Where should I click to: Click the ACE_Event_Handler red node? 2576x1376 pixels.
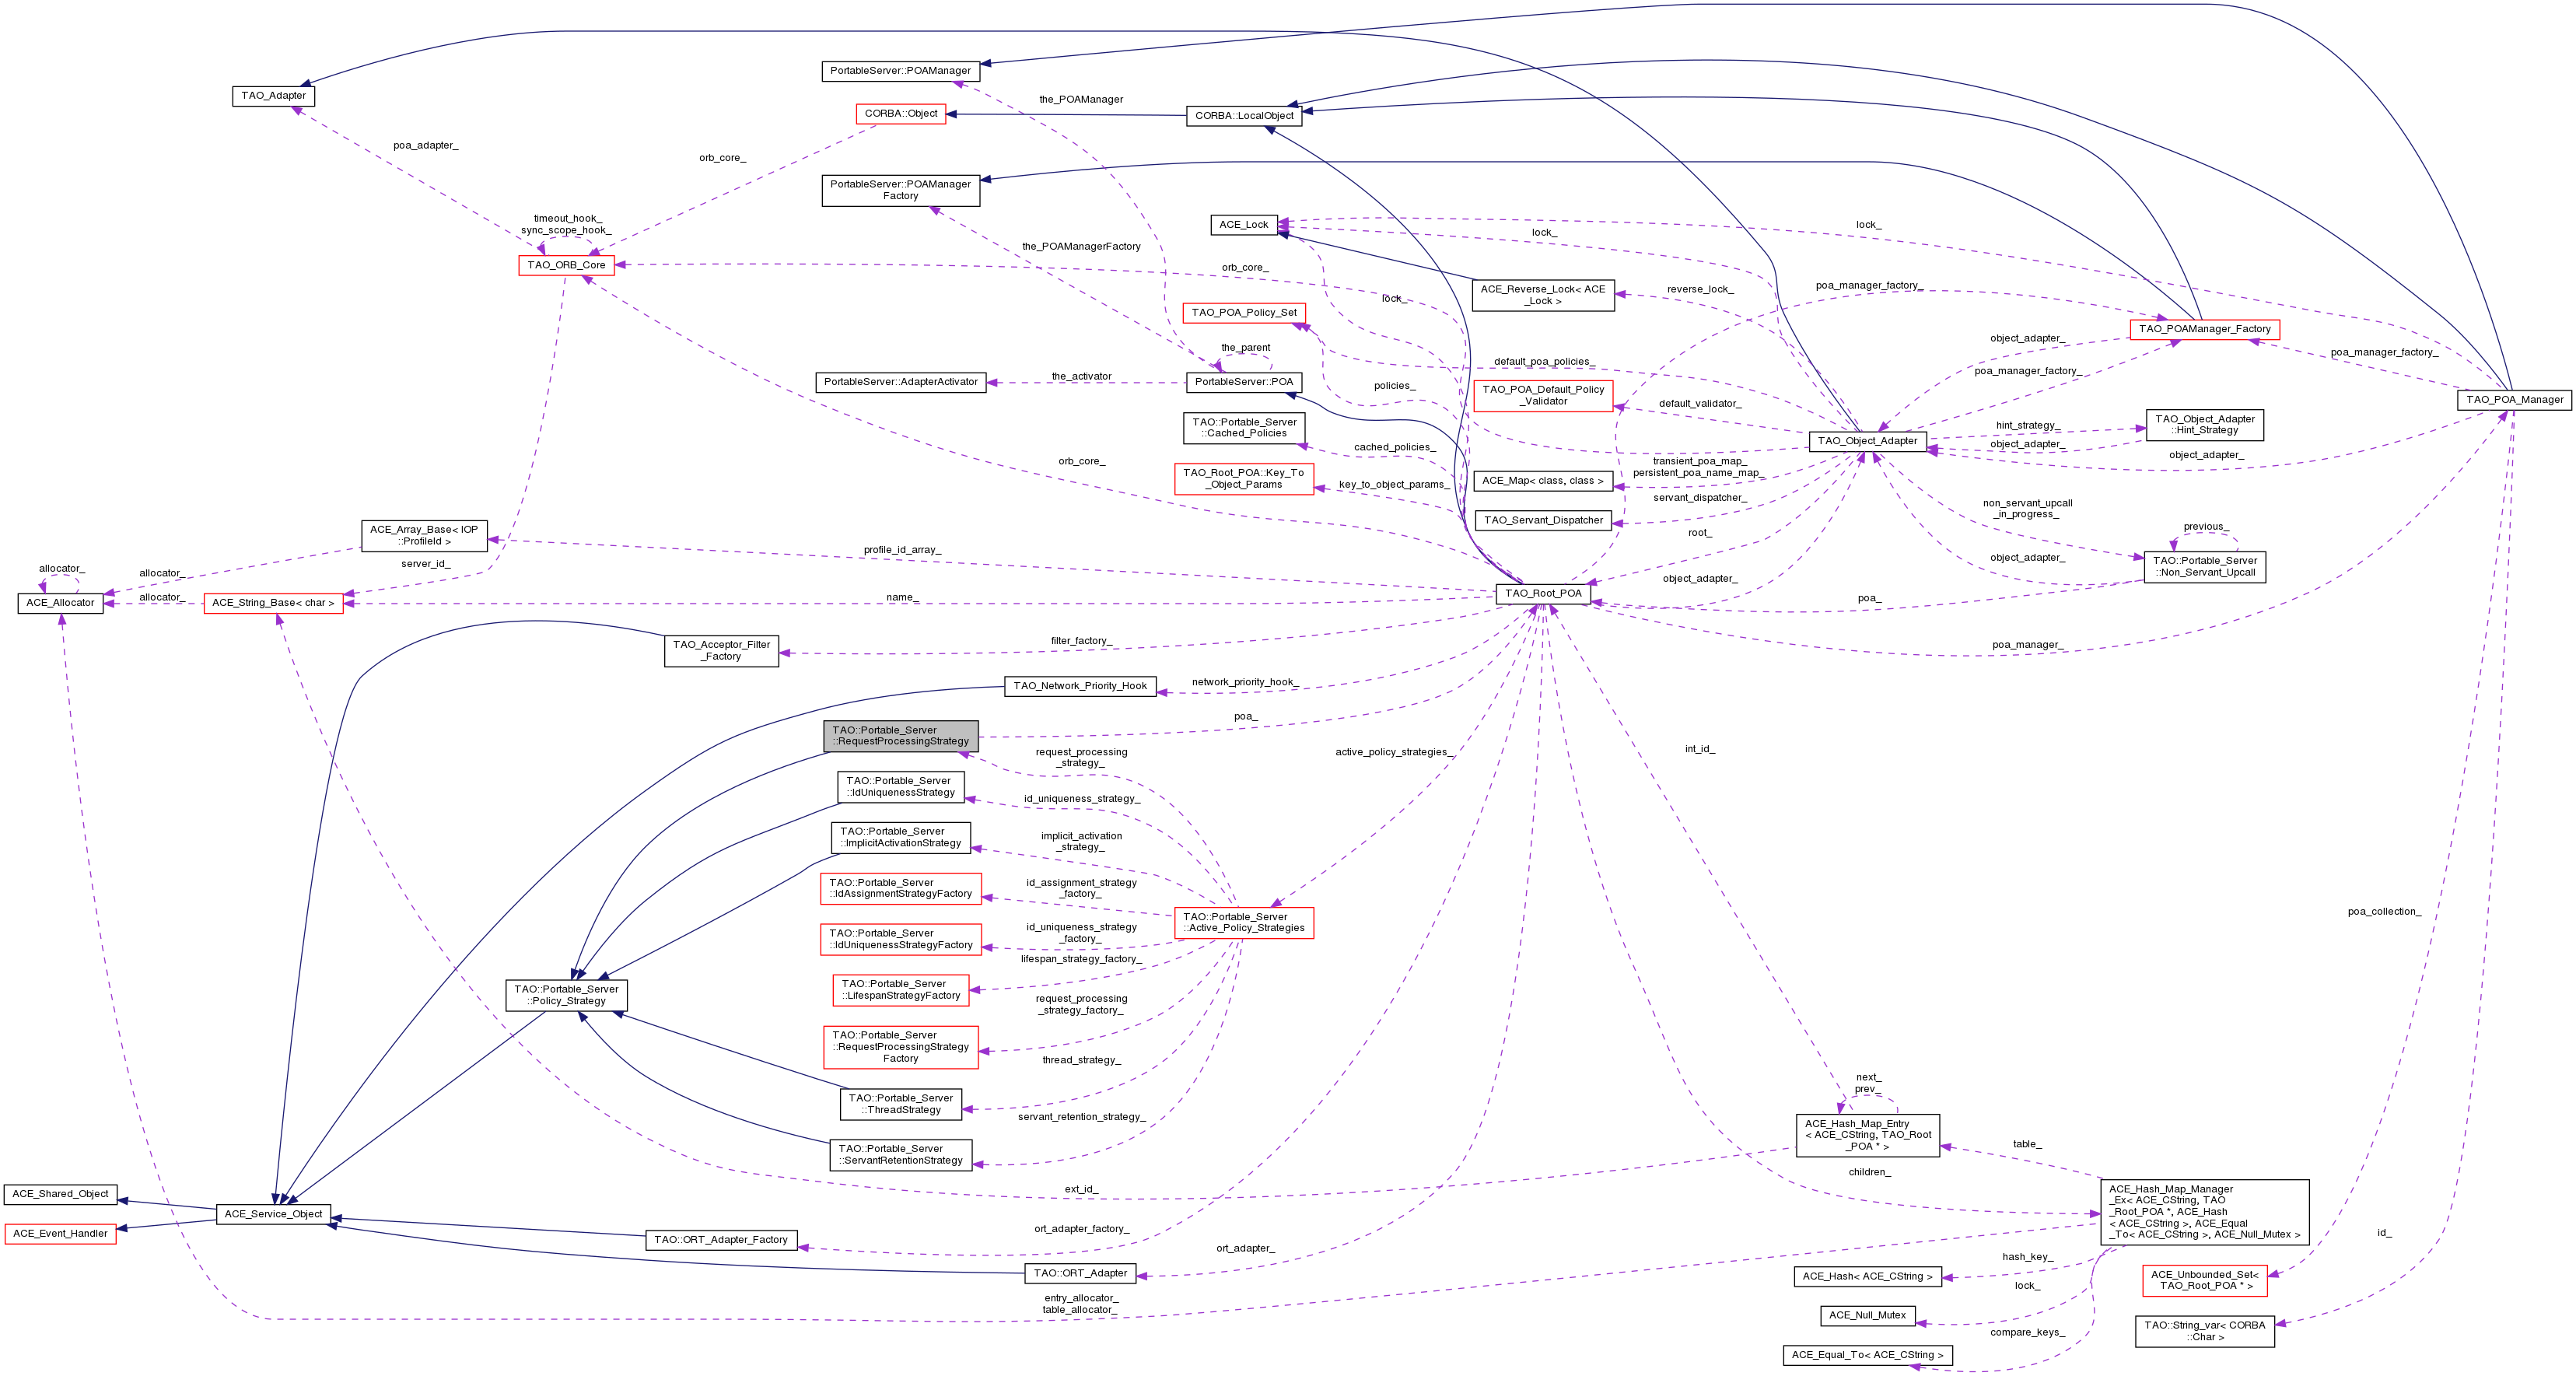60,1234
